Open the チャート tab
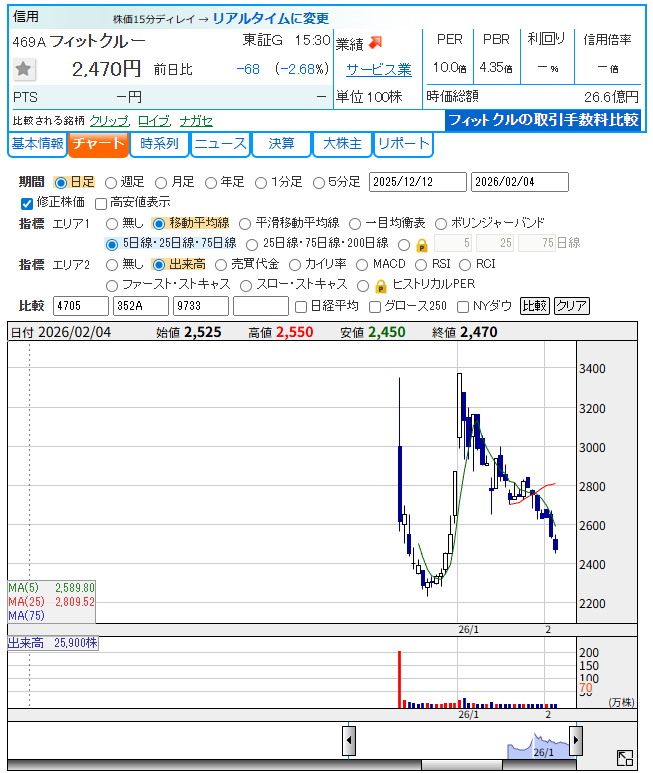The image size is (653, 773). tap(99, 144)
